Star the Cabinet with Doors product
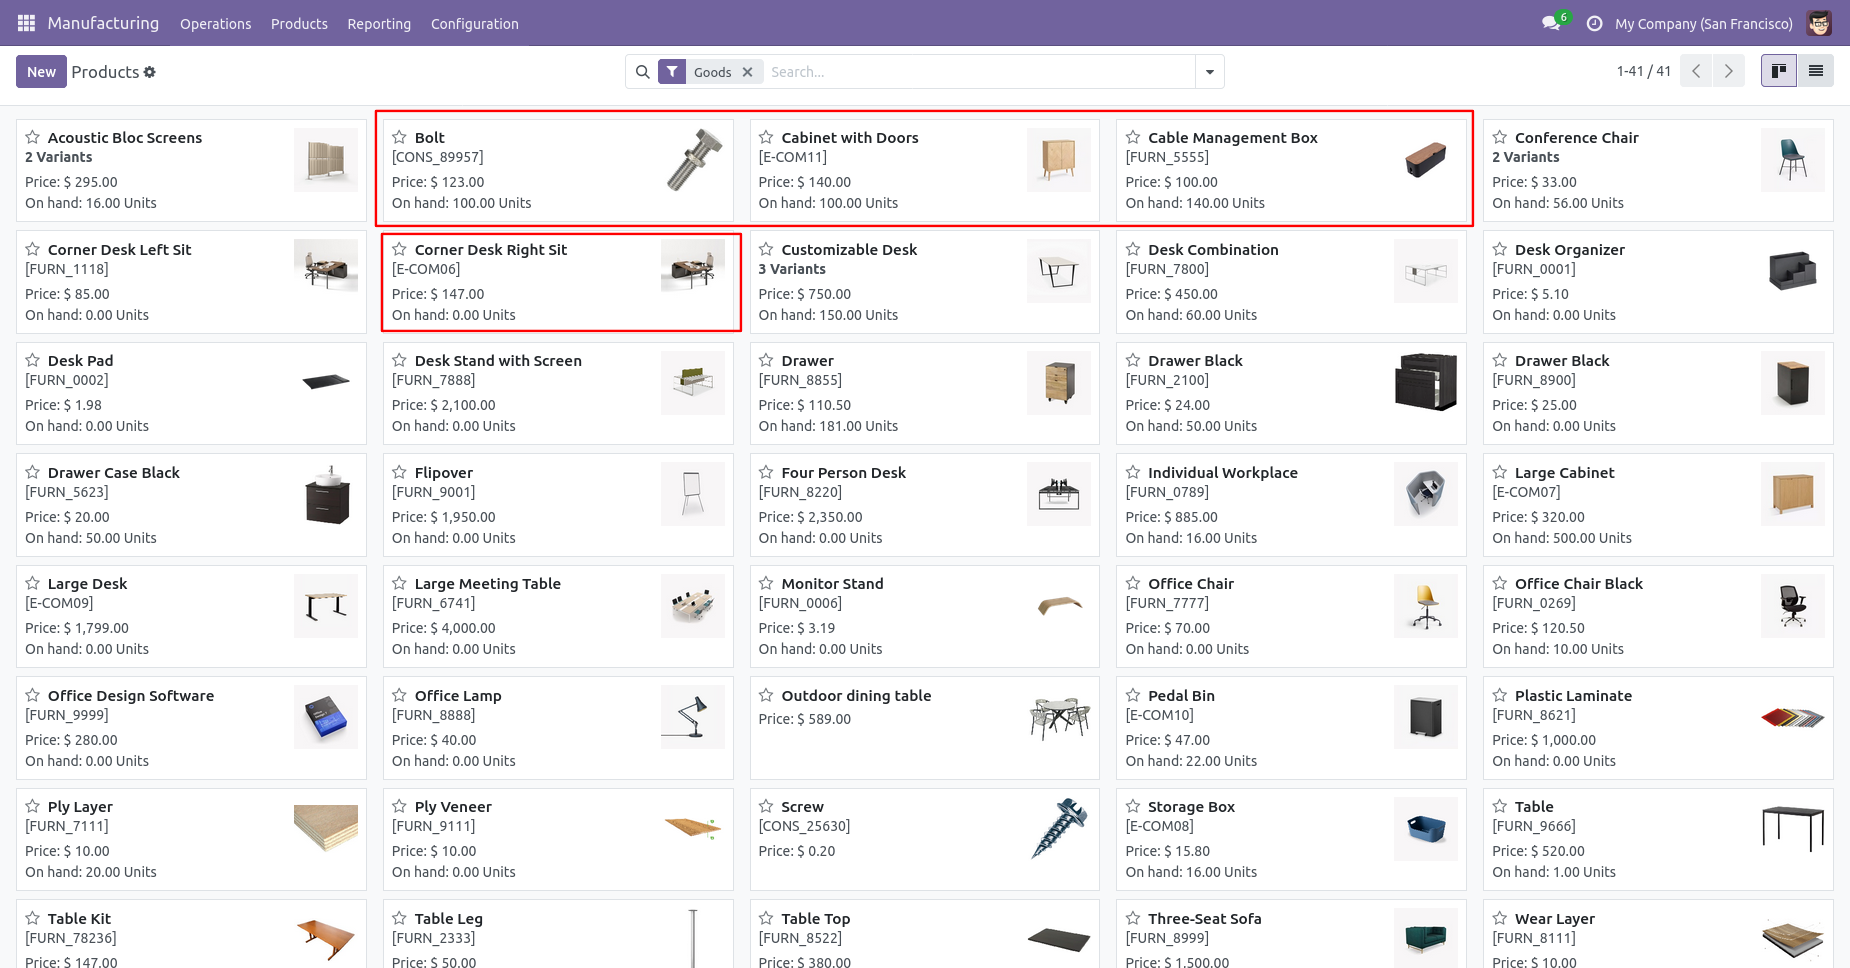 point(766,137)
